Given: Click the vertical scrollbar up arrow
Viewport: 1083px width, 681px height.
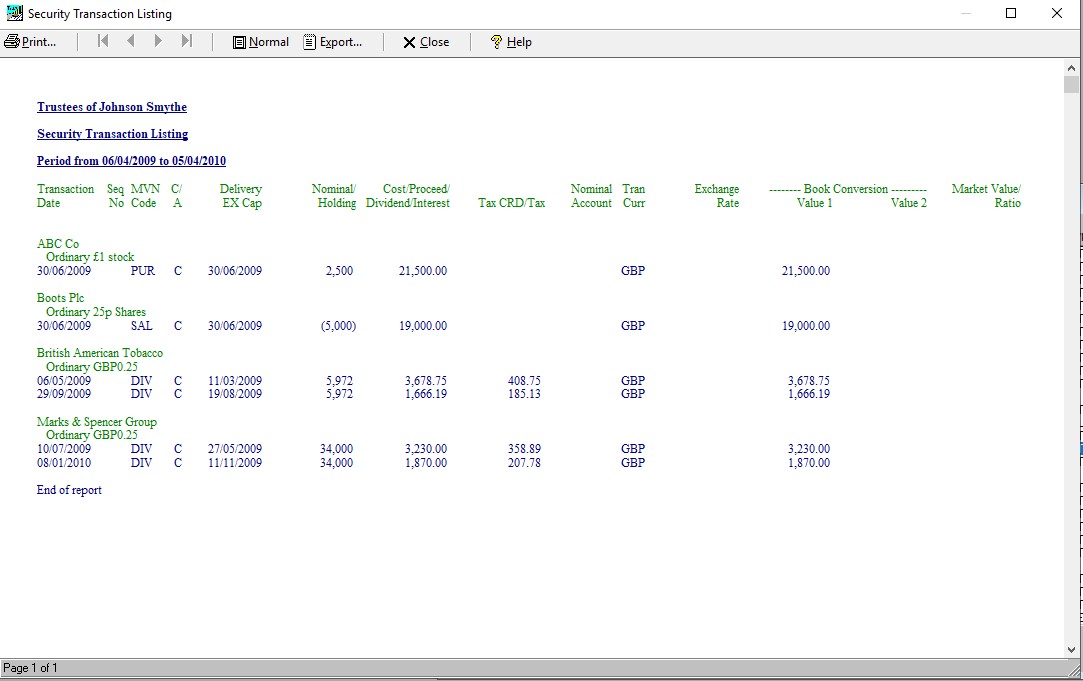Looking at the screenshot, I should 1071,68.
